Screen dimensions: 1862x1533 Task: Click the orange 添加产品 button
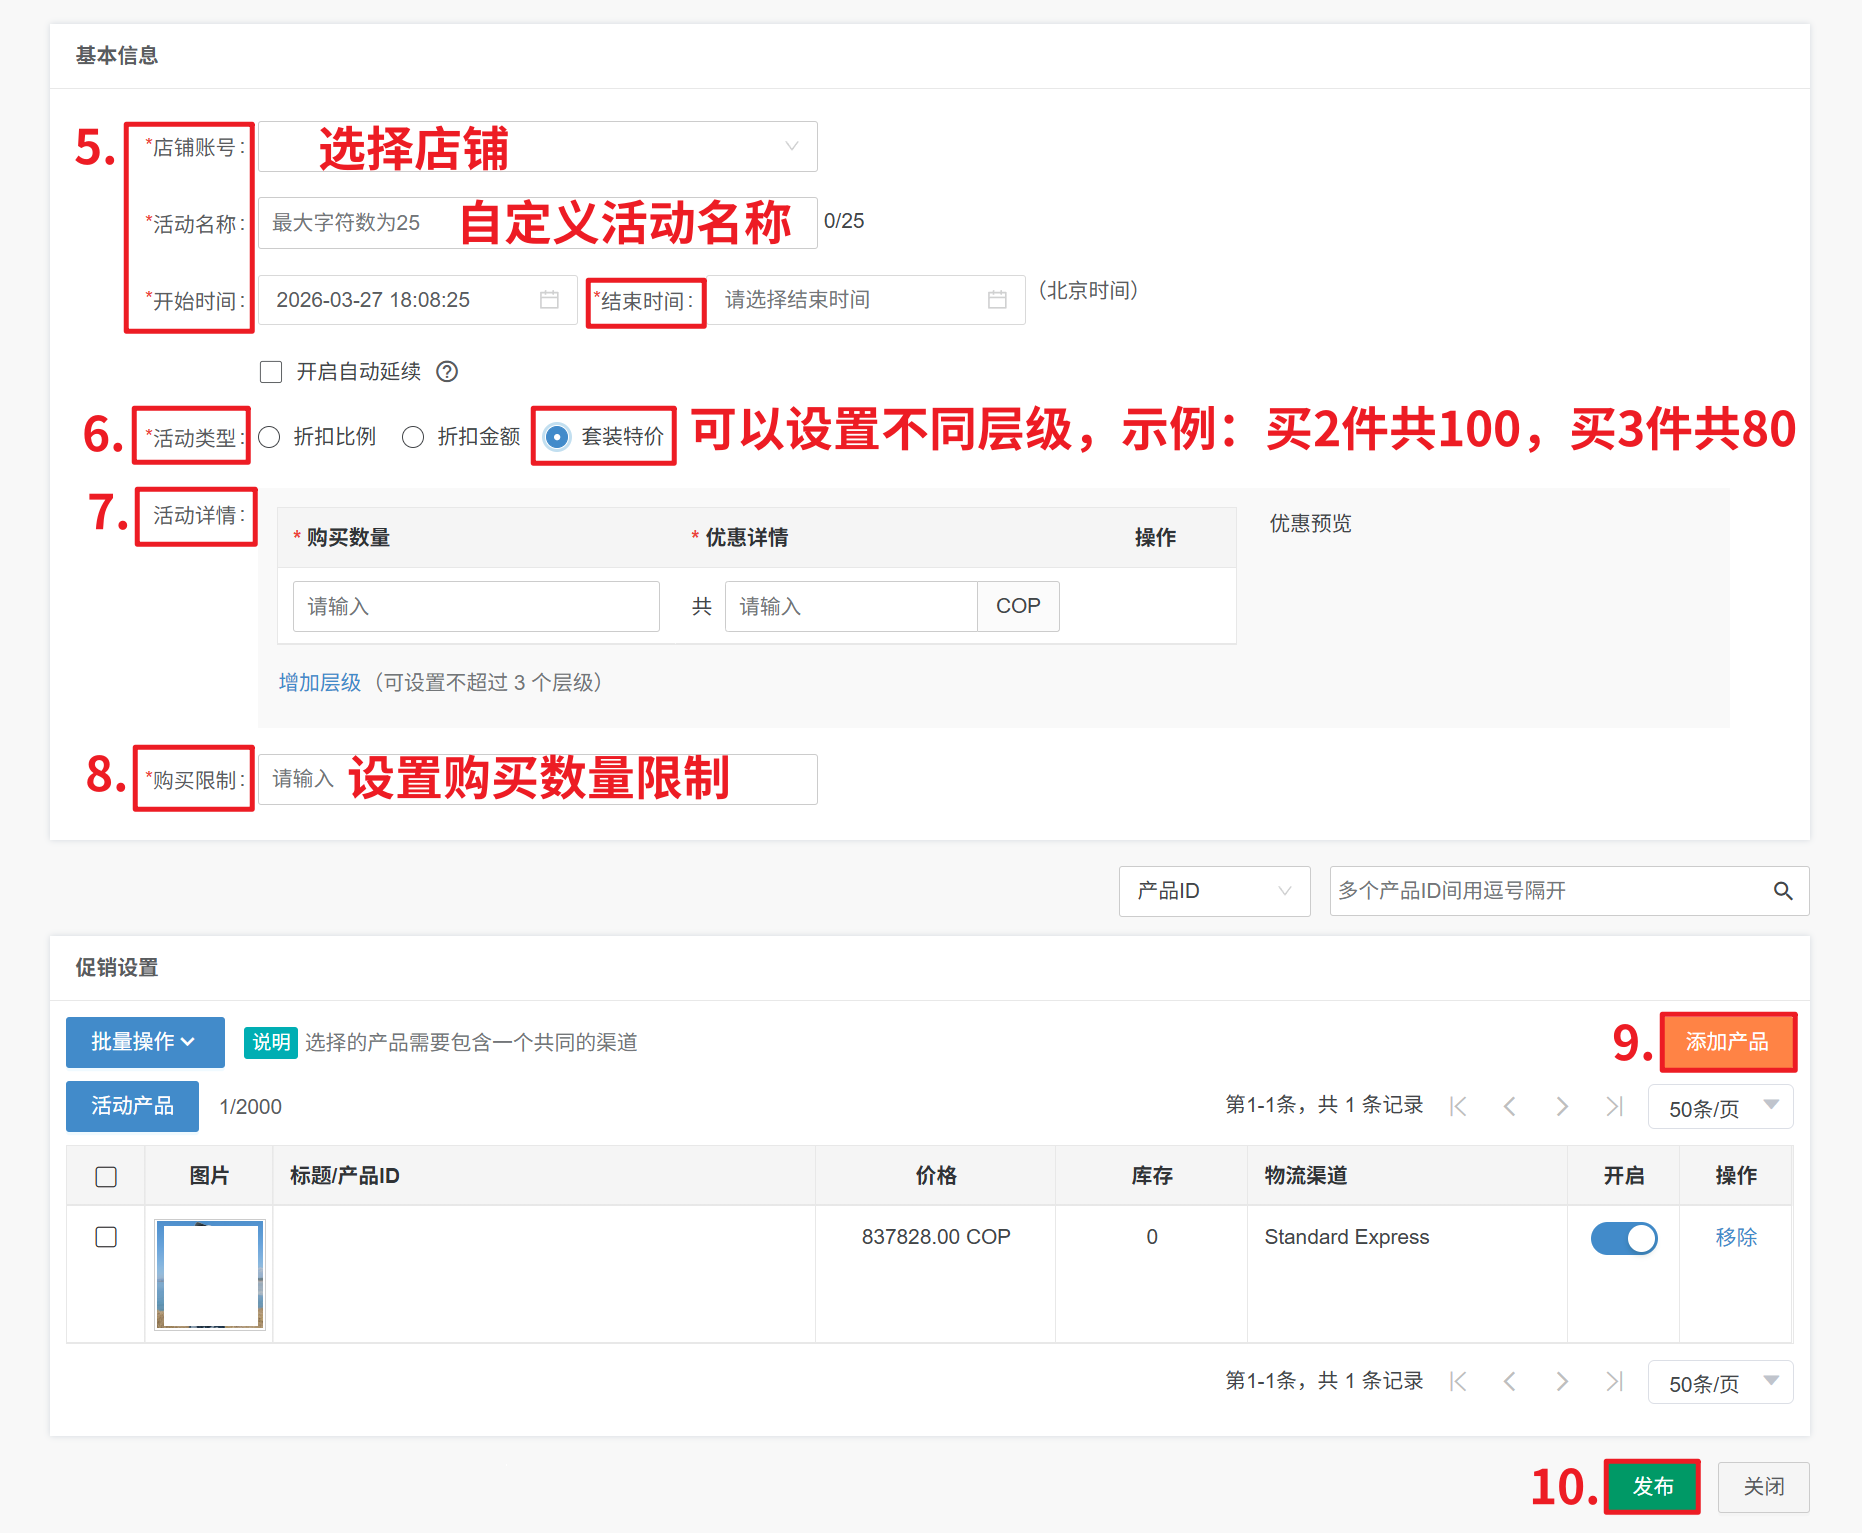click(1727, 1042)
